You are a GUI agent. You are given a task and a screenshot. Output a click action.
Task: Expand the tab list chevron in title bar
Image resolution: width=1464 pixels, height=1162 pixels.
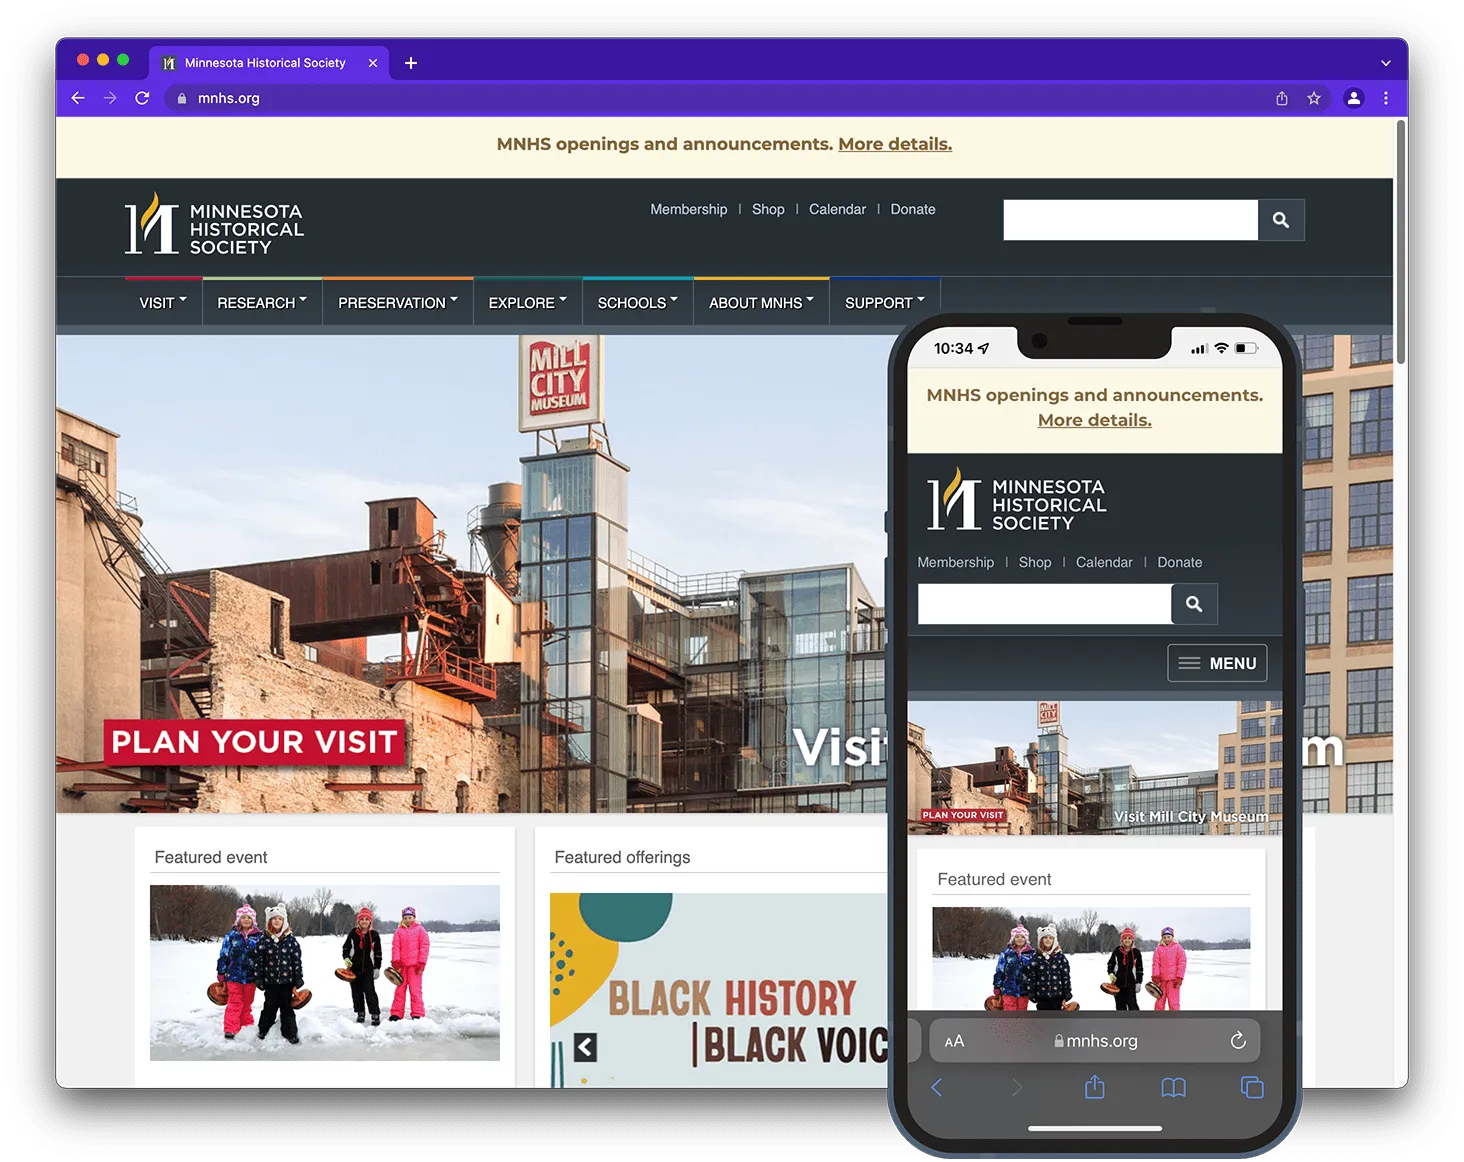(1386, 63)
